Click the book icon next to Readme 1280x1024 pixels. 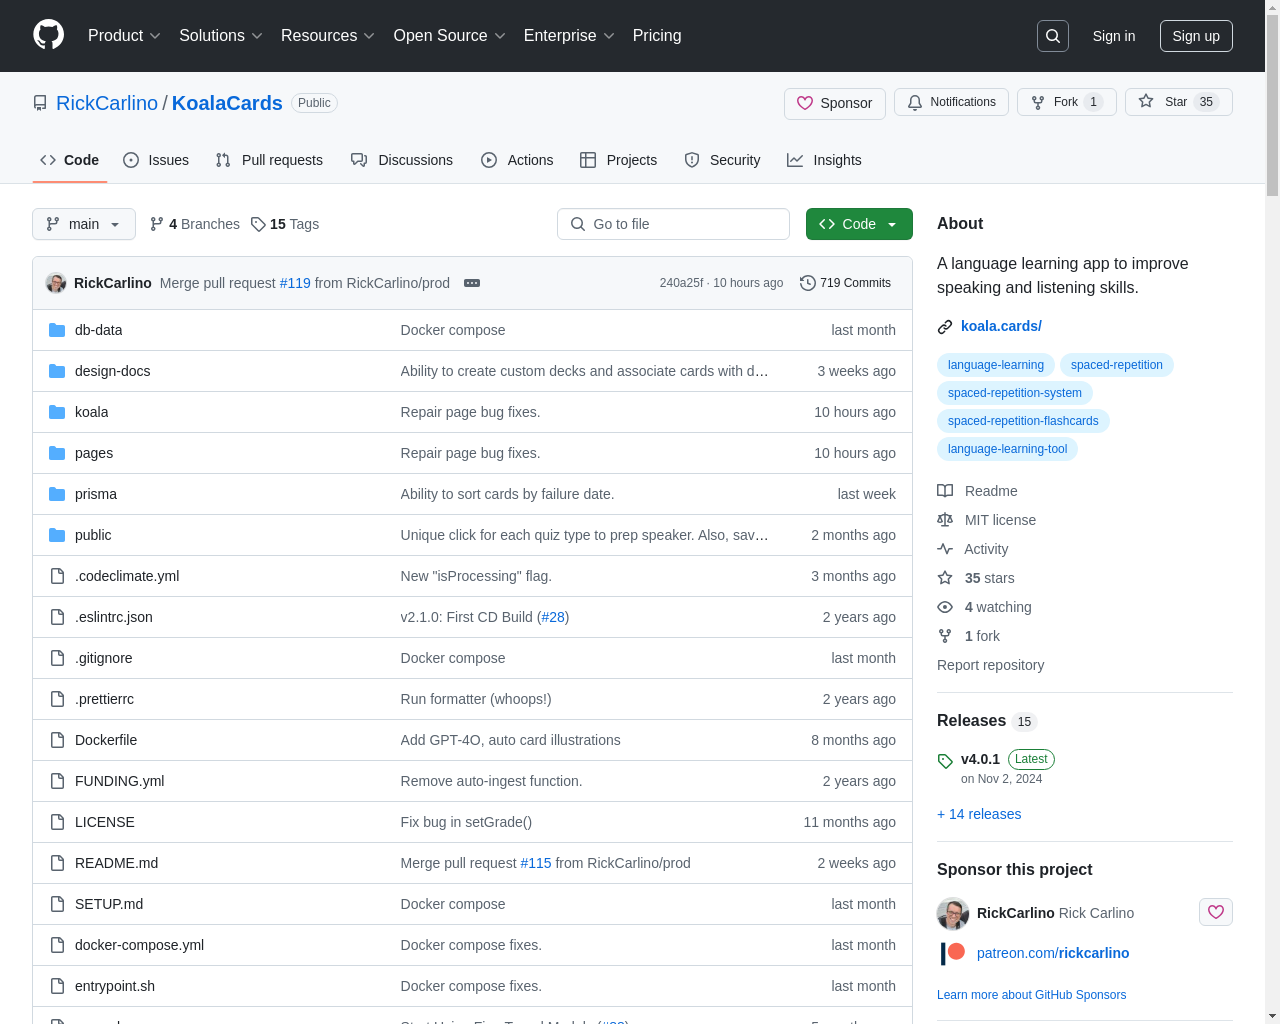point(945,491)
